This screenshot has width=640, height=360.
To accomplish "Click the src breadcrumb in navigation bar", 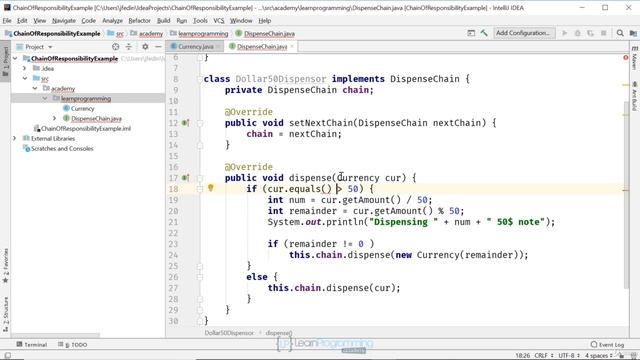I will point(116,33).
